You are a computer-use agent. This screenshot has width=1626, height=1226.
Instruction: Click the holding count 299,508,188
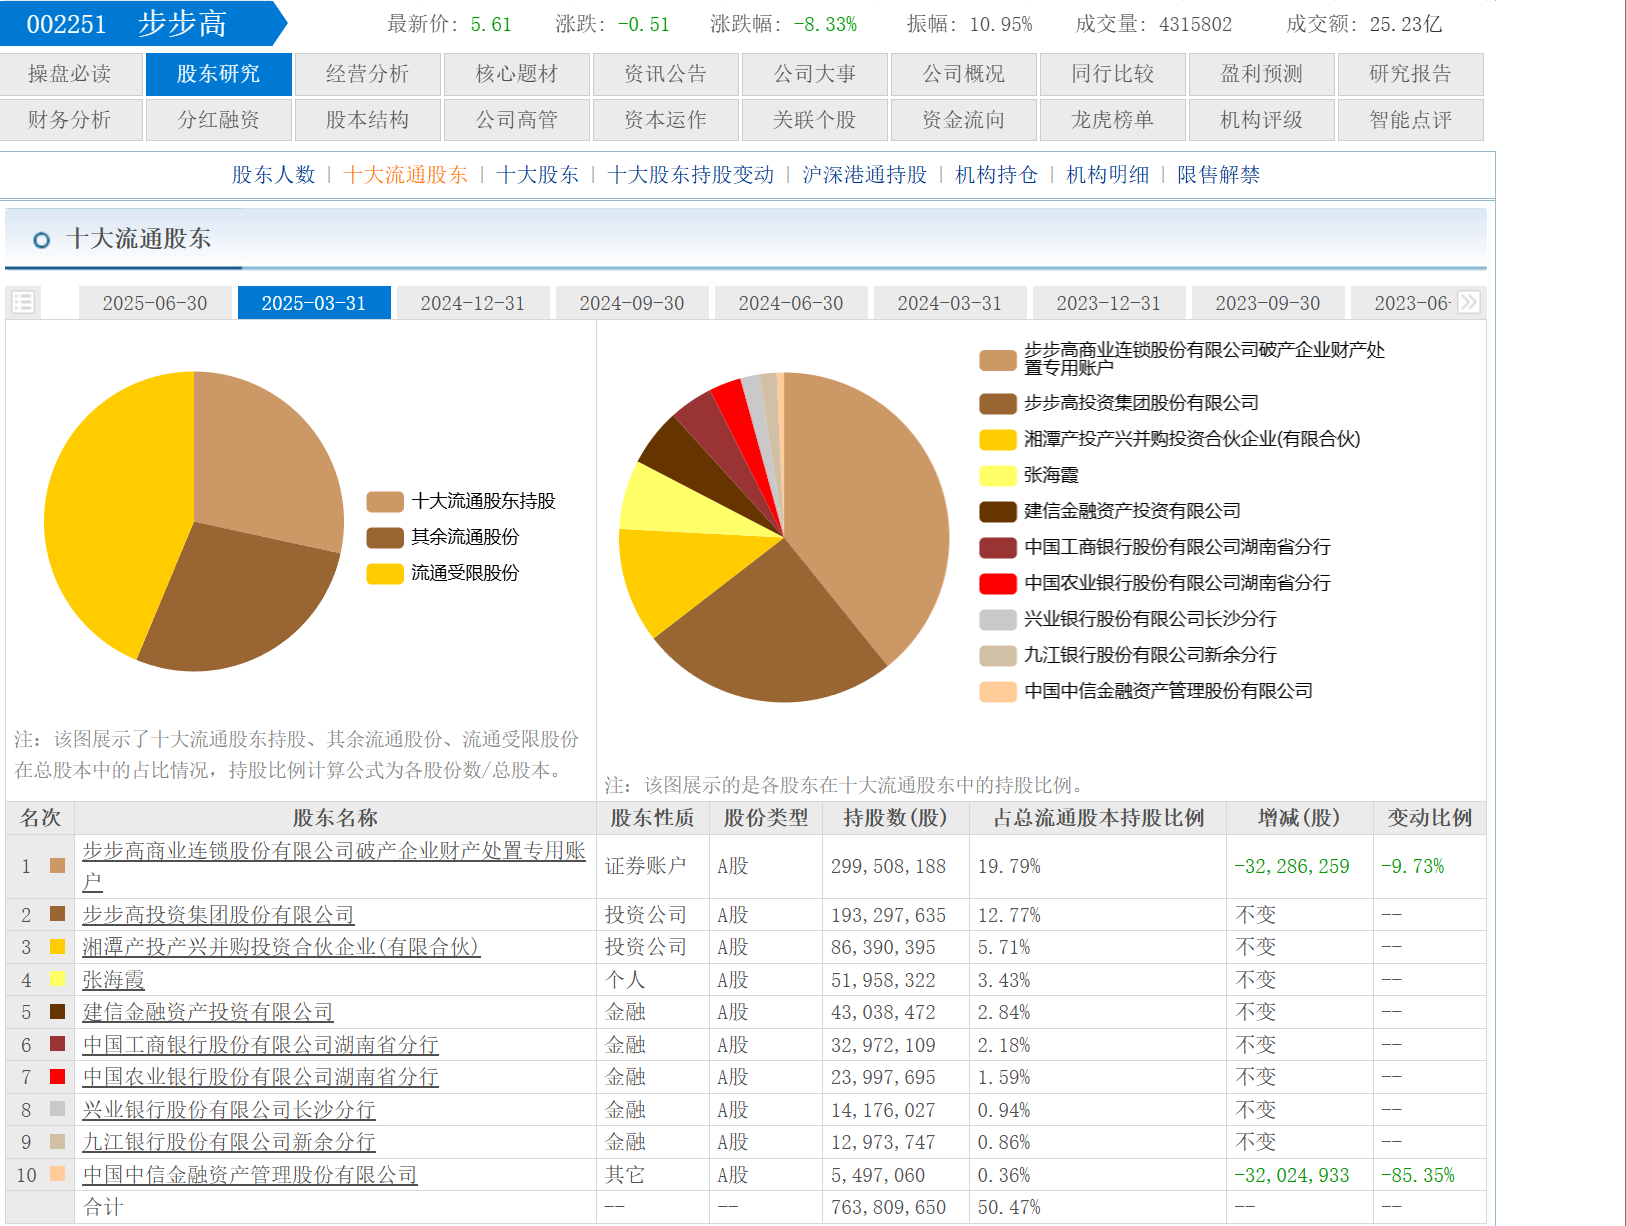pyautogui.click(x=888, y=866)
